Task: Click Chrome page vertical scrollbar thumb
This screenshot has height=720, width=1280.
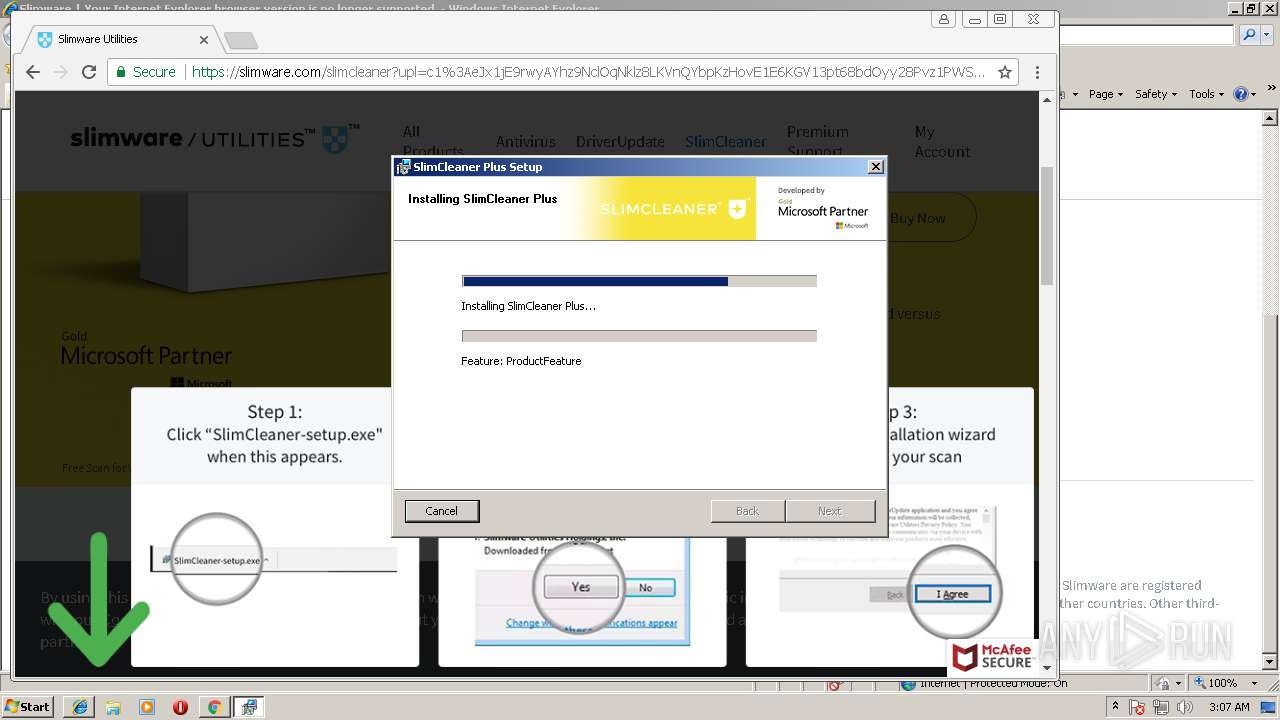Action: click(1047, 226)
